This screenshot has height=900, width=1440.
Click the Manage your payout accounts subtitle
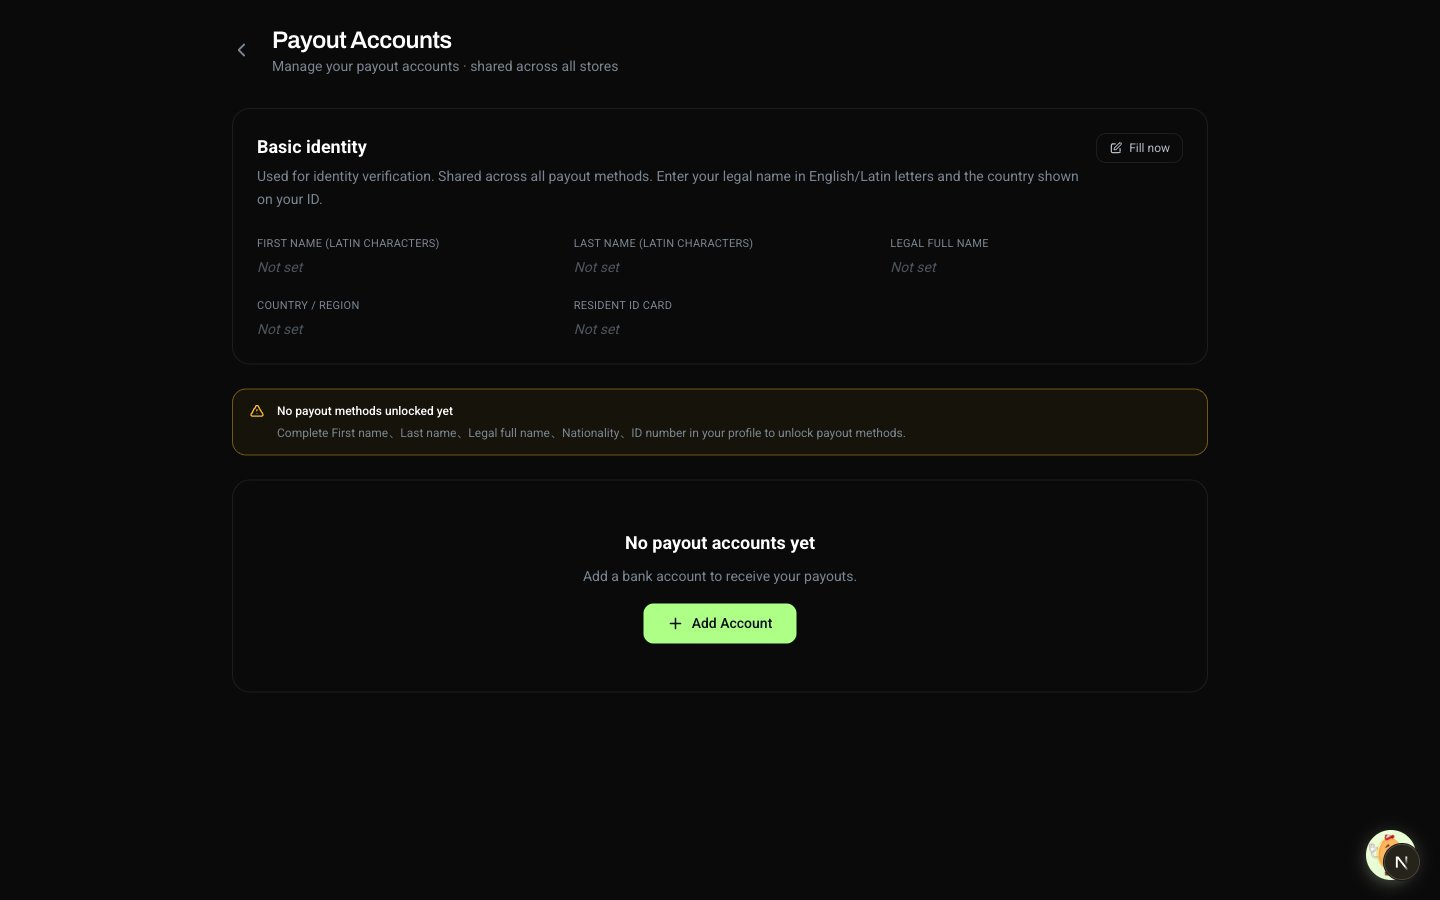(x=445, y=66)
